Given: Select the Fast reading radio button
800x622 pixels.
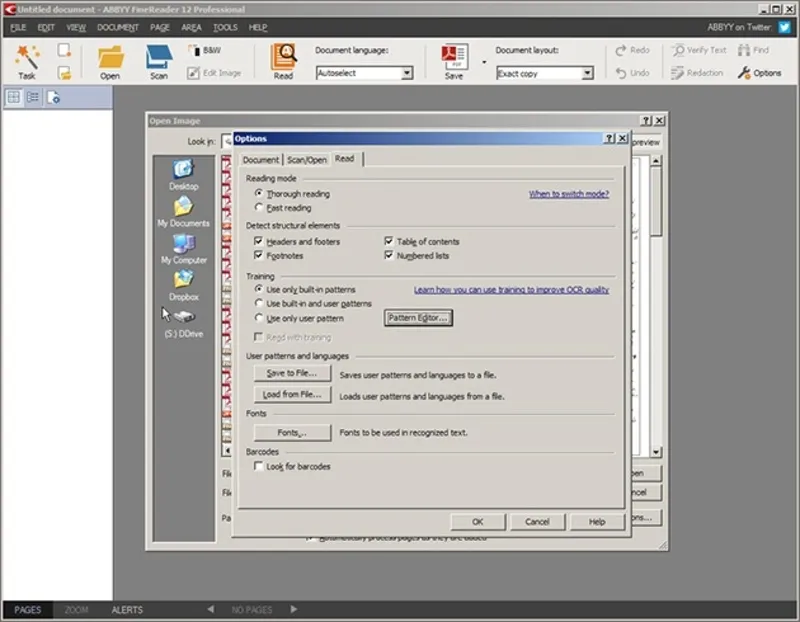Looking at the screenshot, I should tap(259, 208).
